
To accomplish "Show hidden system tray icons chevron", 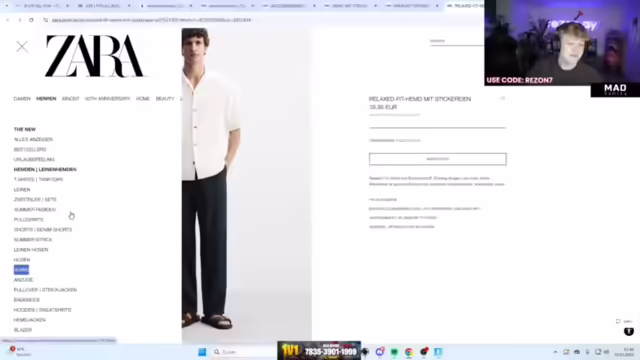I will point(555,352).
